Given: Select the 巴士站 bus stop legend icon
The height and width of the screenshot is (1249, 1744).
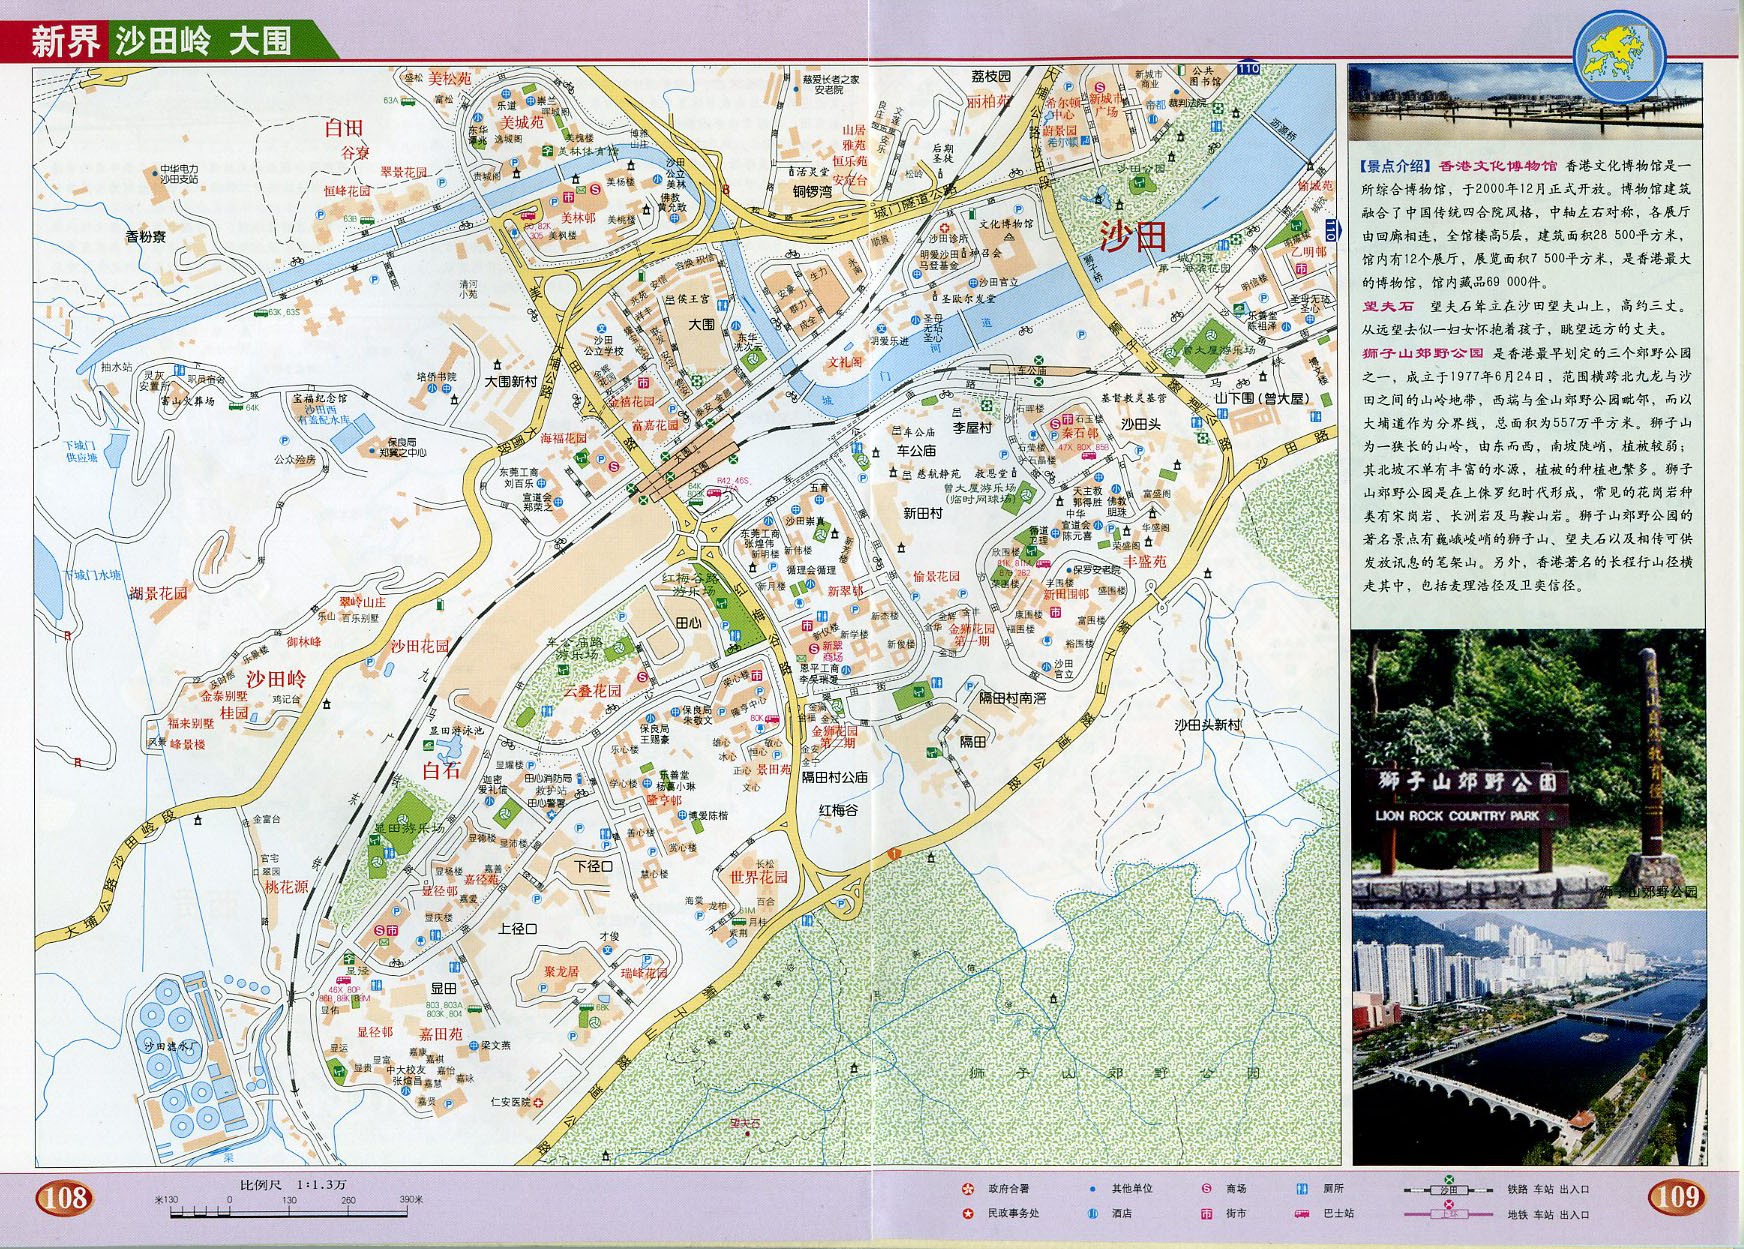Looking at the screenshot, I should 1301,1214.
